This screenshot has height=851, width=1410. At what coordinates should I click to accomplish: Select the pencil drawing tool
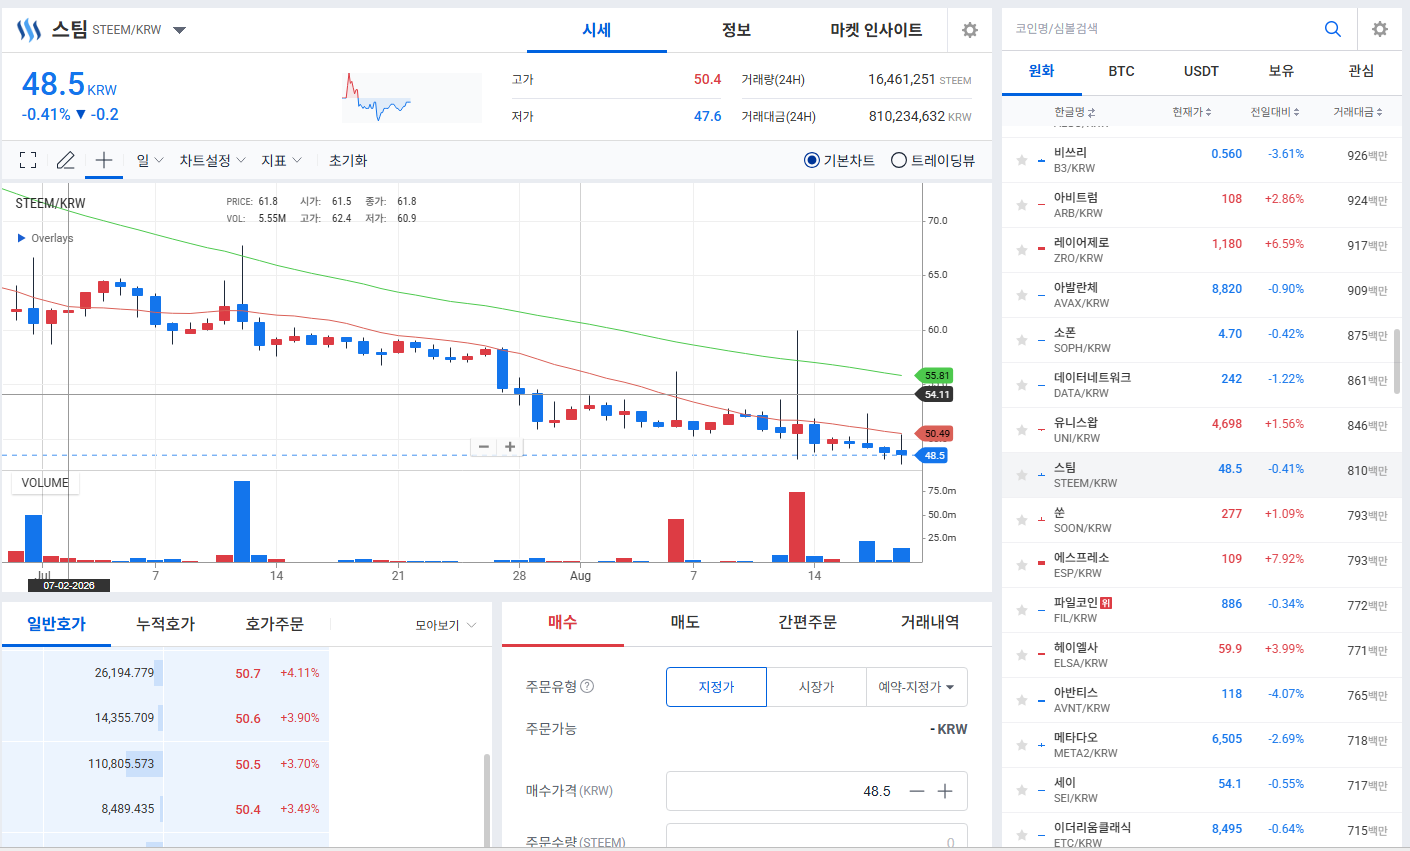pos(66,160)
